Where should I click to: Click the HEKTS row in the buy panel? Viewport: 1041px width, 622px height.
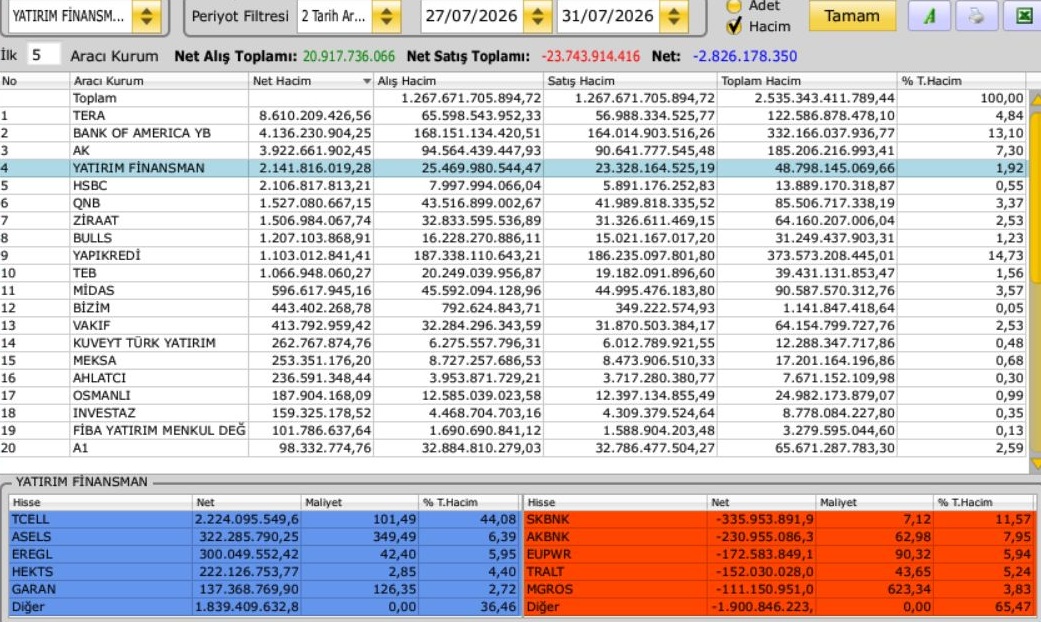[x=264, y=572]
